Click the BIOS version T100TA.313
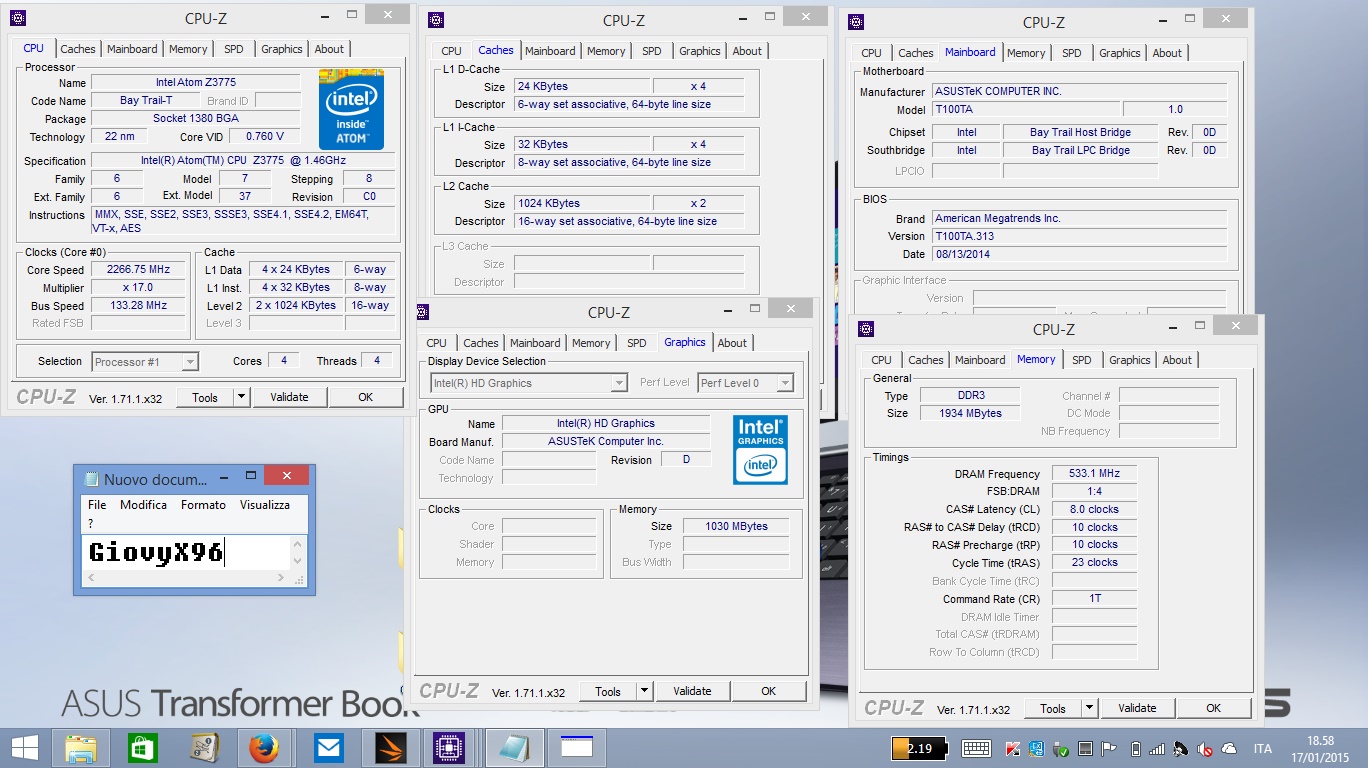1368x768 pixels. pos(1079,236)
